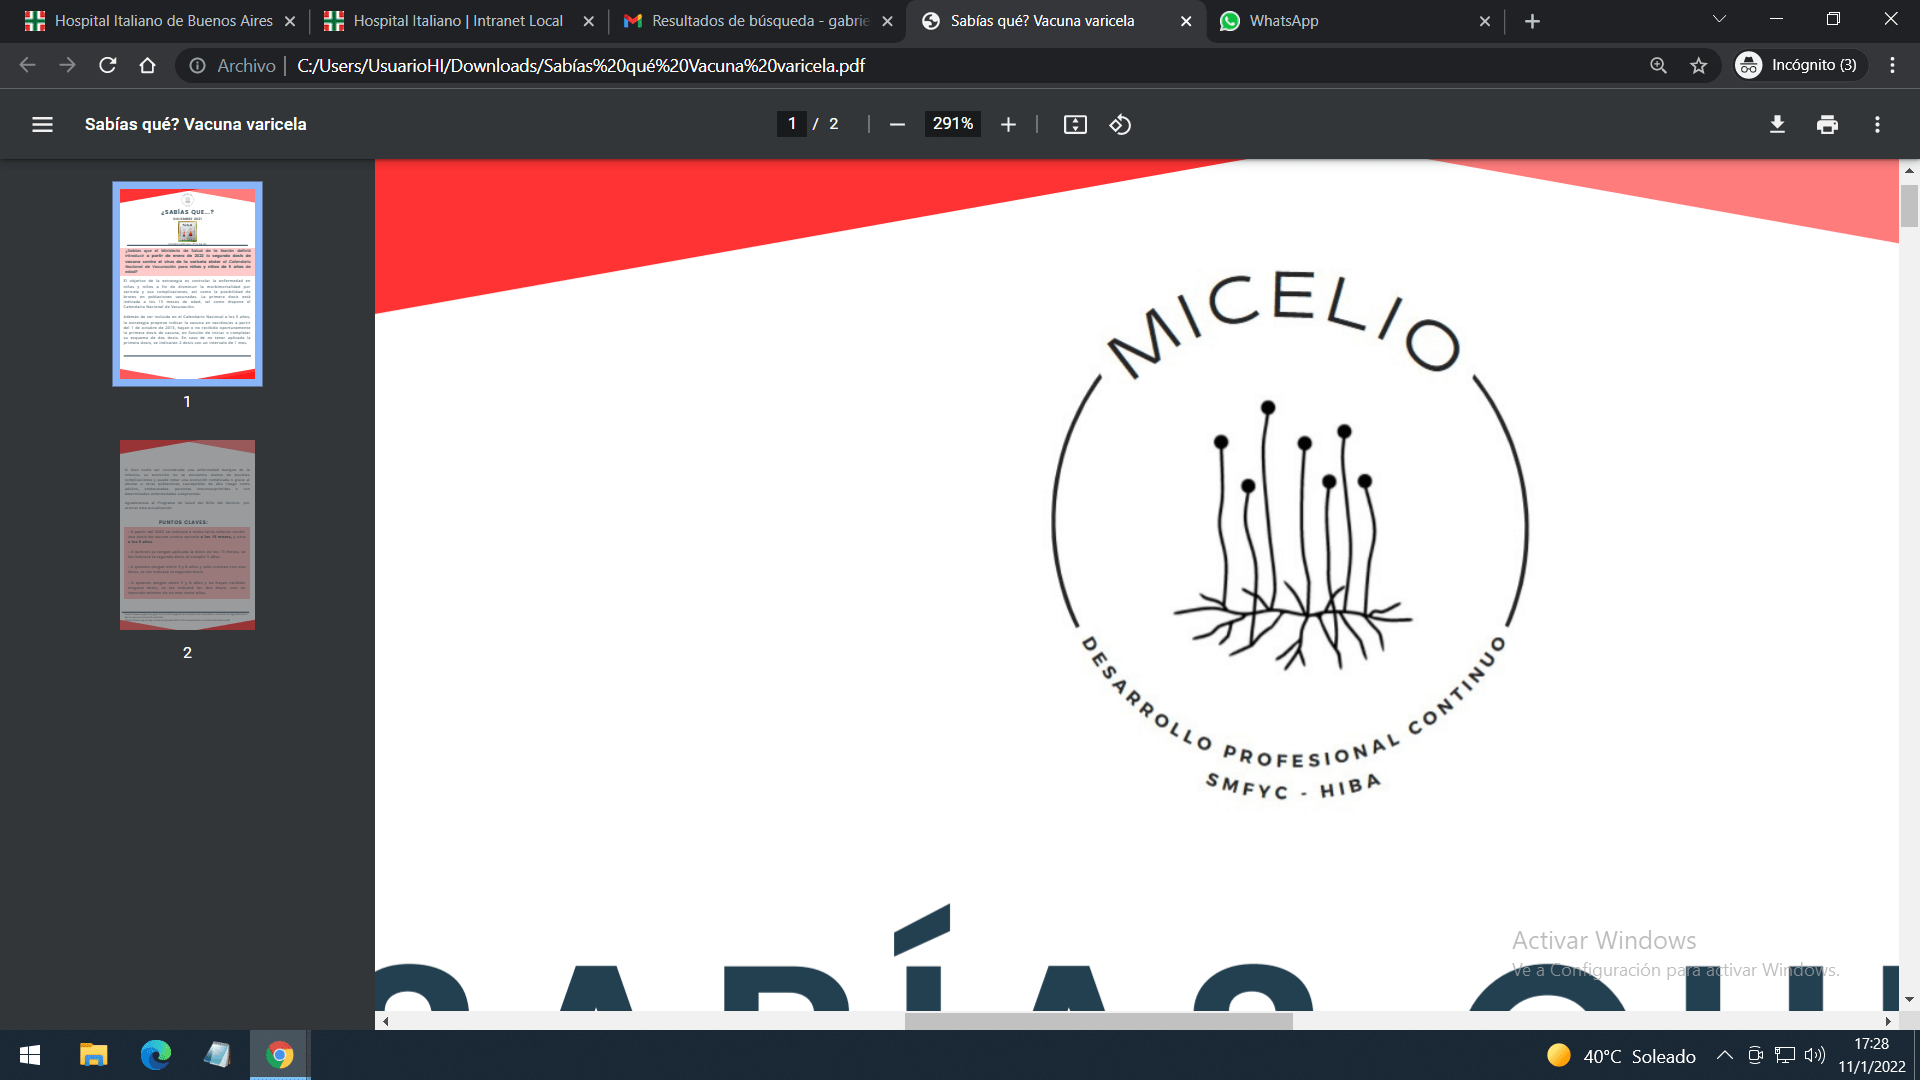Show hidden system tray icons
Screen dimensions: 1920x1080
(1724, 1055)
